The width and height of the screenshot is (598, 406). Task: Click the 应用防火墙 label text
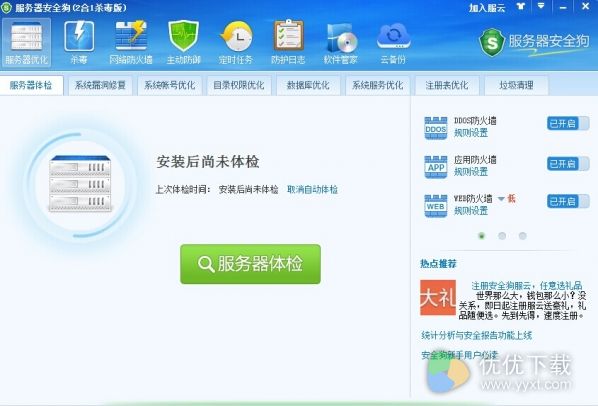[x=475, y=160]
